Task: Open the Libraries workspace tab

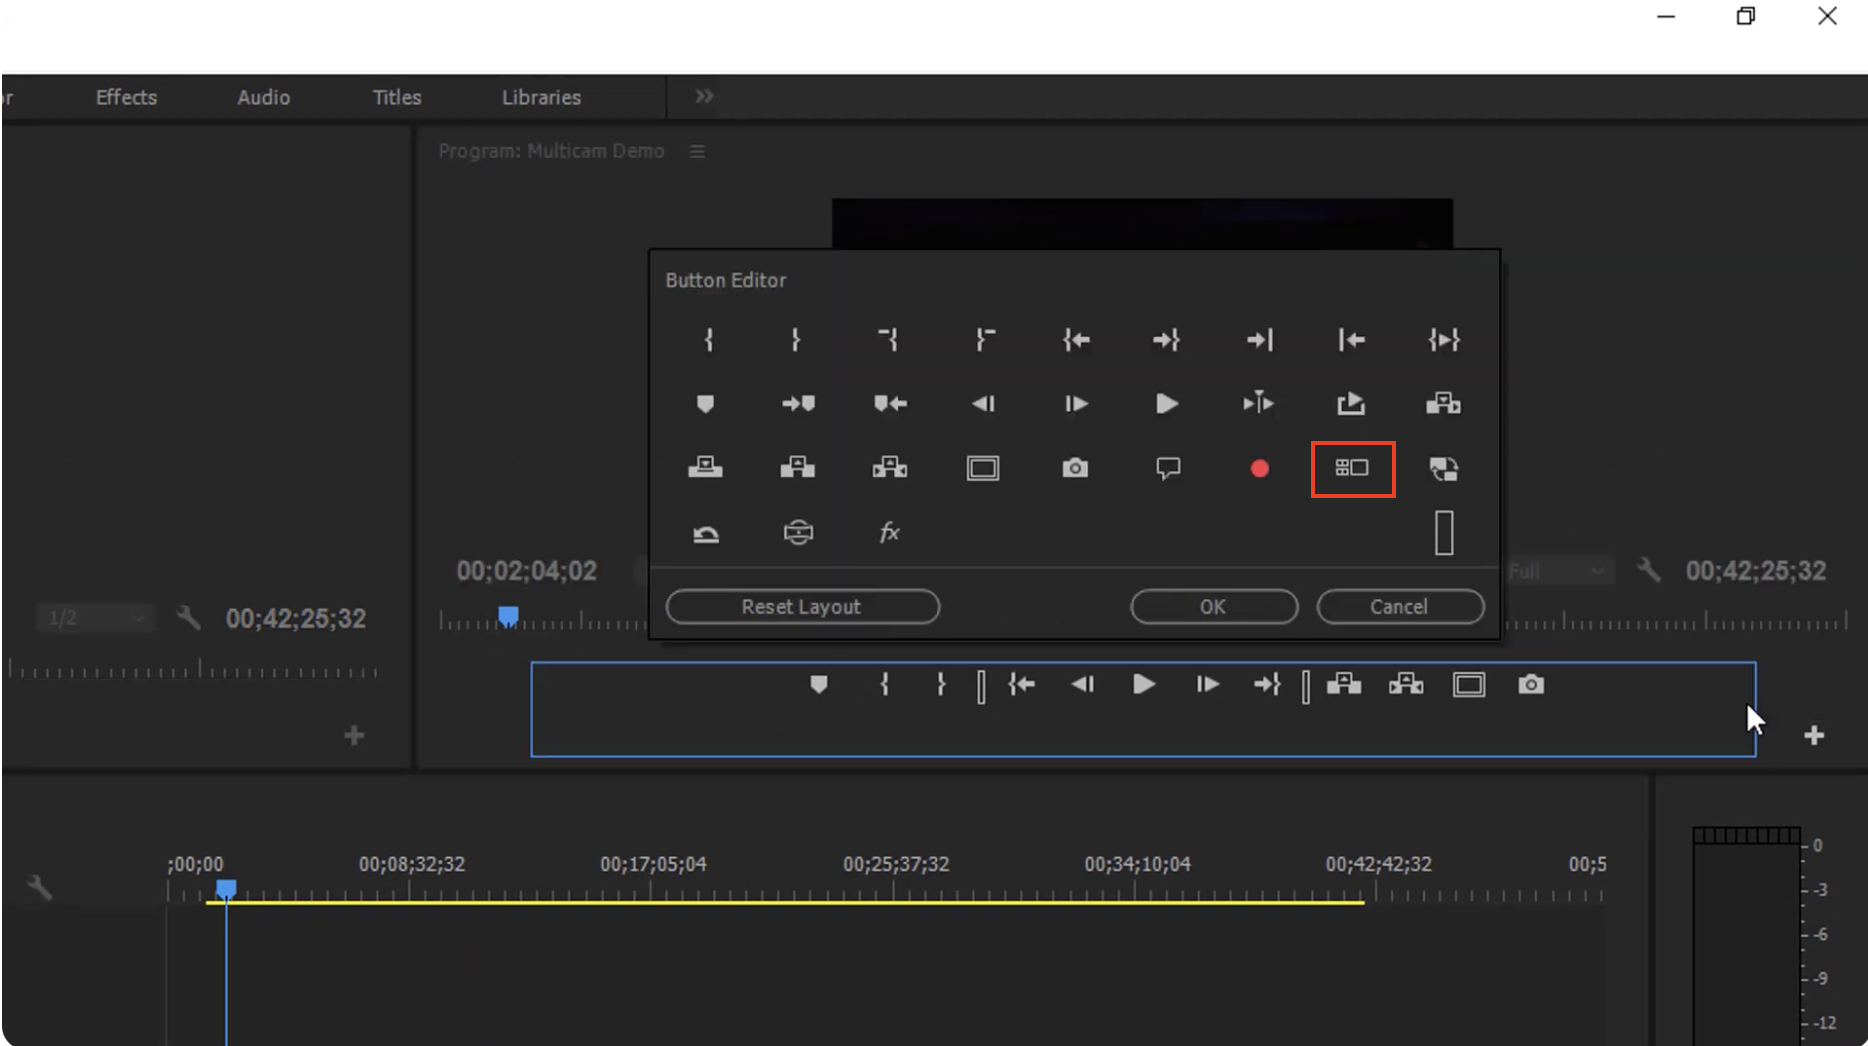Action: (x=541, y=98)
